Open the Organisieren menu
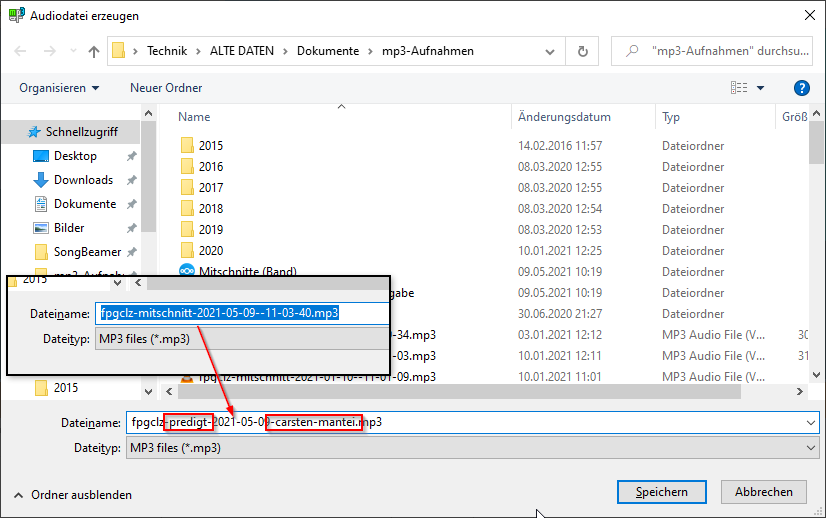 tap(59, 88)
